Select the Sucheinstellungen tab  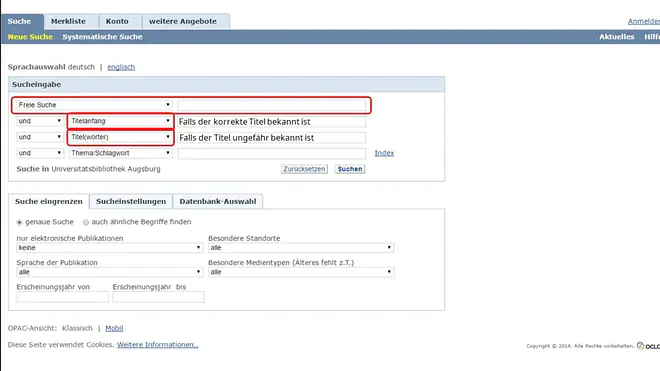point(131,201)
